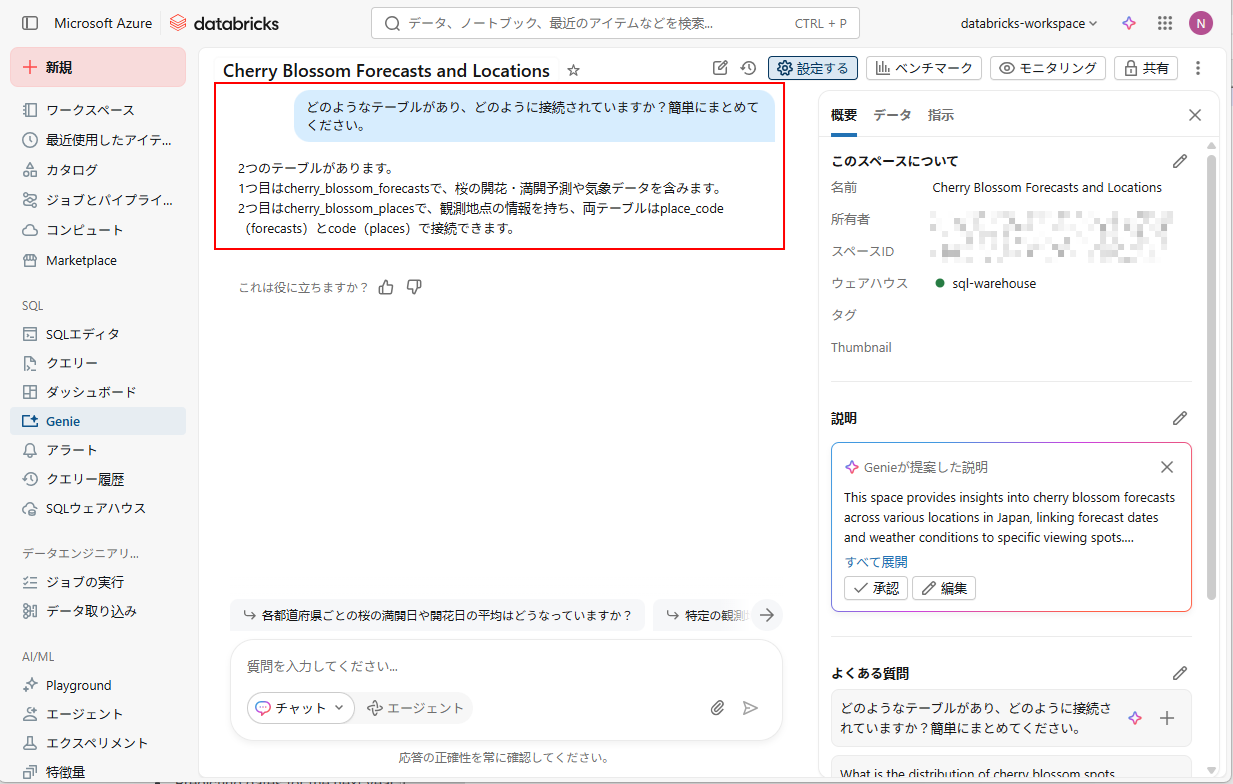Expand description with すべて展開 link

(876, 562)
